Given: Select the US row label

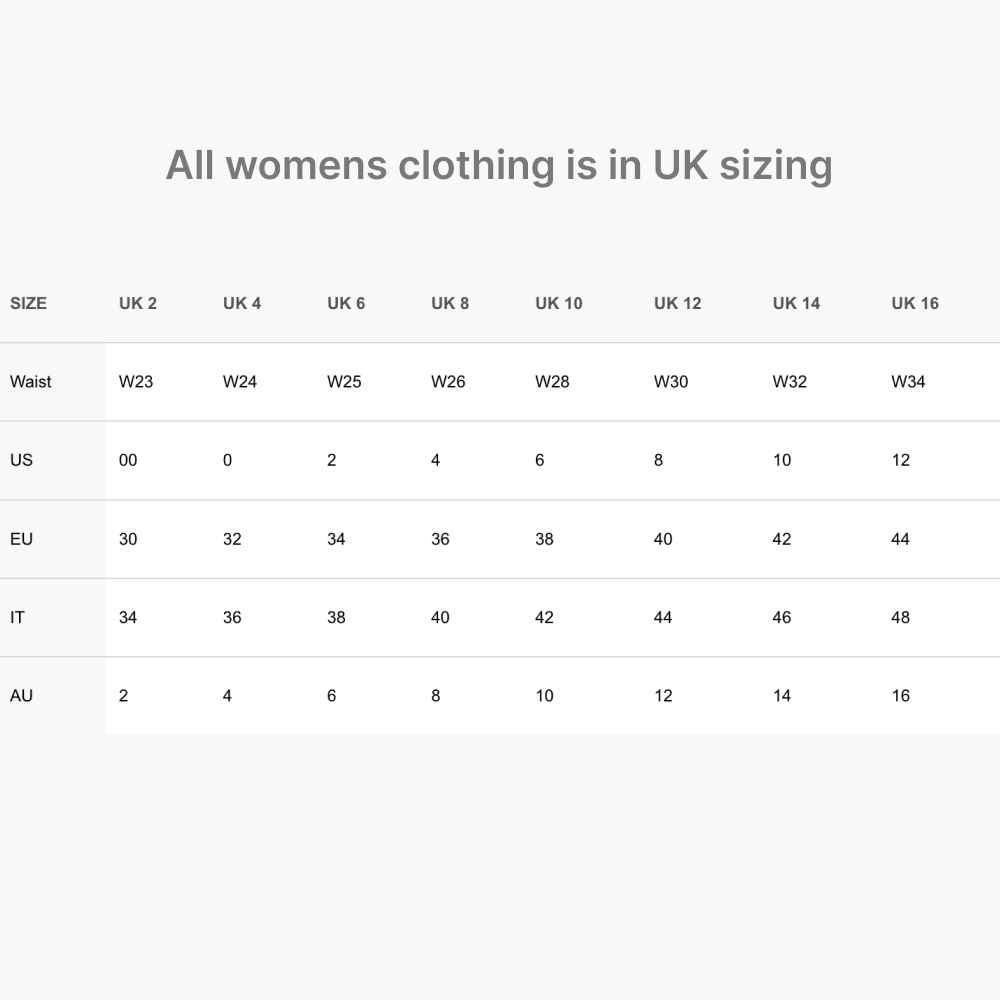Looking at the screenshot, I should click(21, 460).
